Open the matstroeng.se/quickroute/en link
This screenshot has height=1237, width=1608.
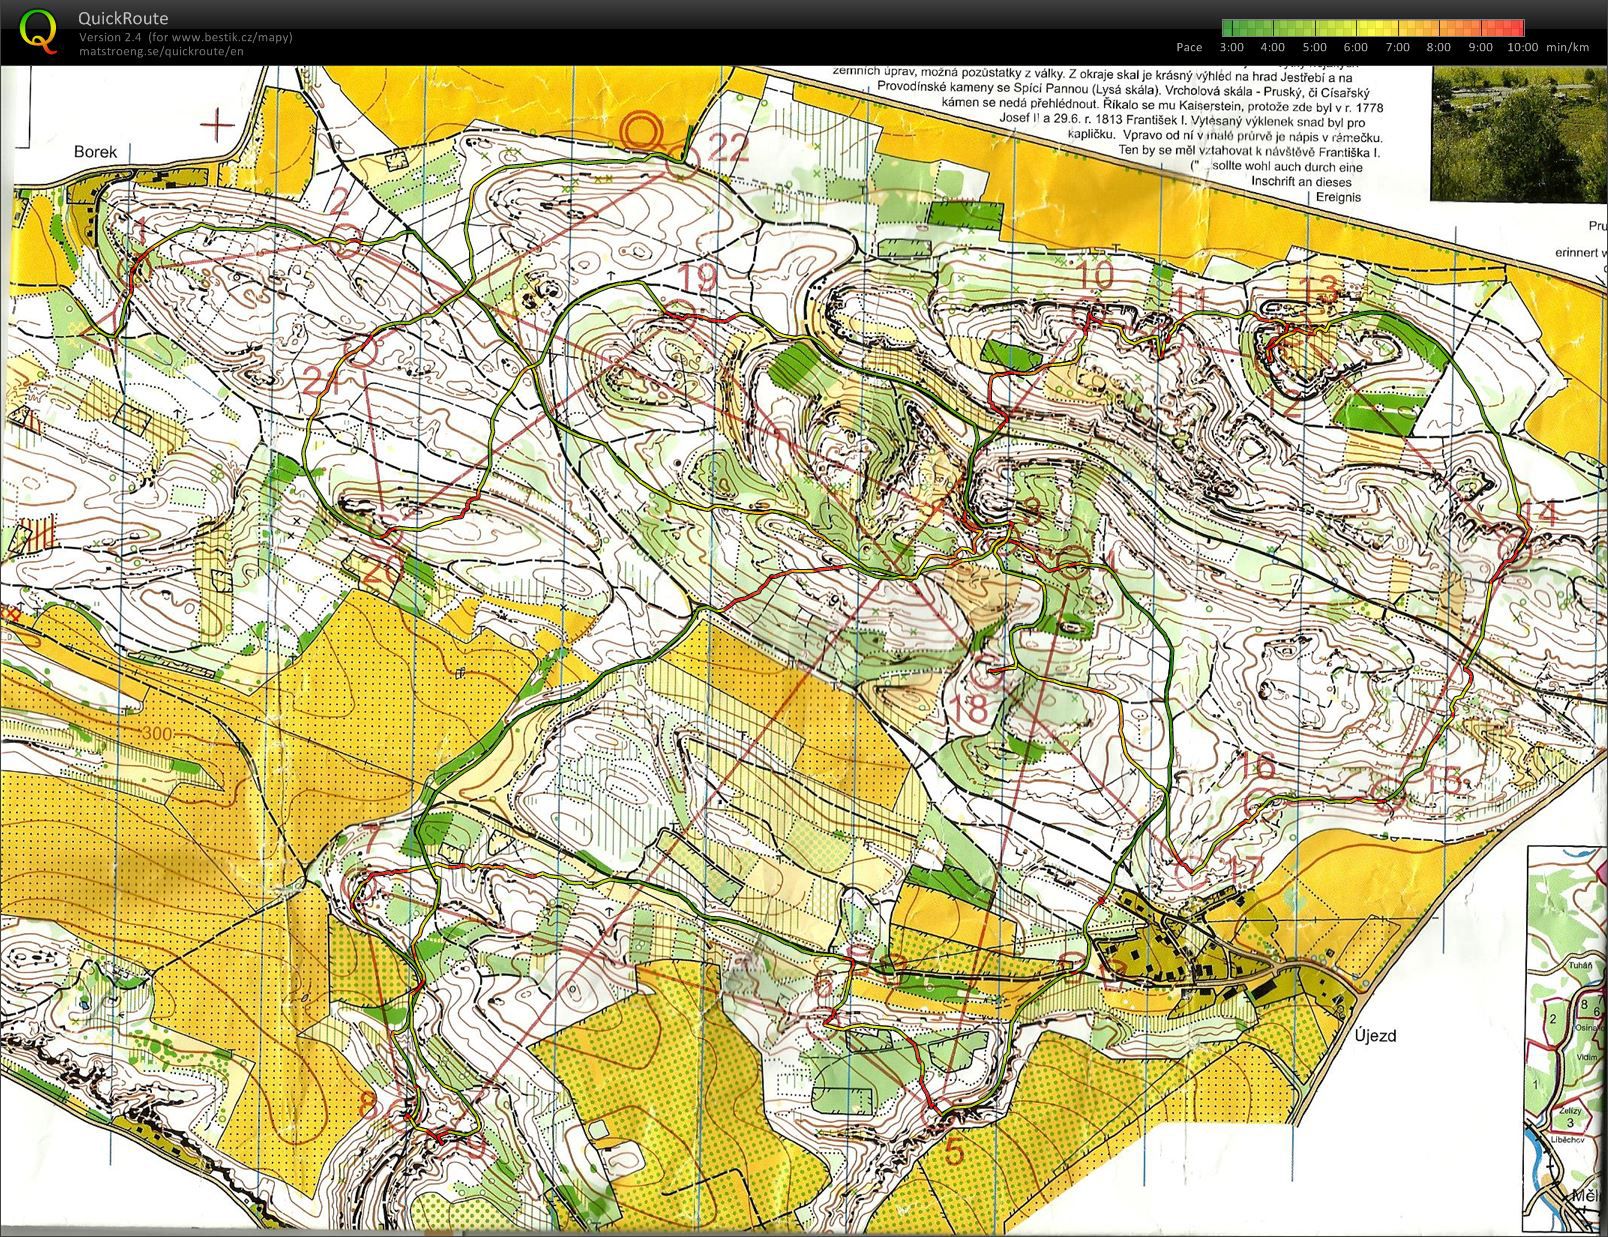coord(161,51)
